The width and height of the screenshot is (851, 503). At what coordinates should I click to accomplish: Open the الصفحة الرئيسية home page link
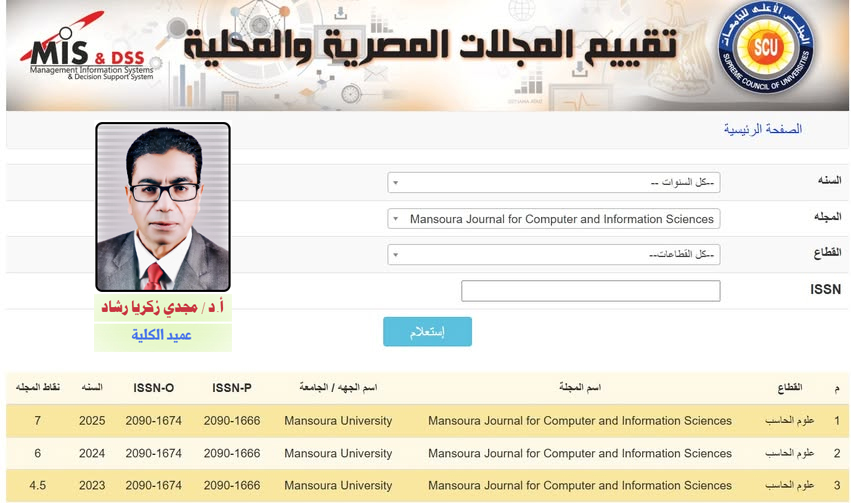coord(763,129)
